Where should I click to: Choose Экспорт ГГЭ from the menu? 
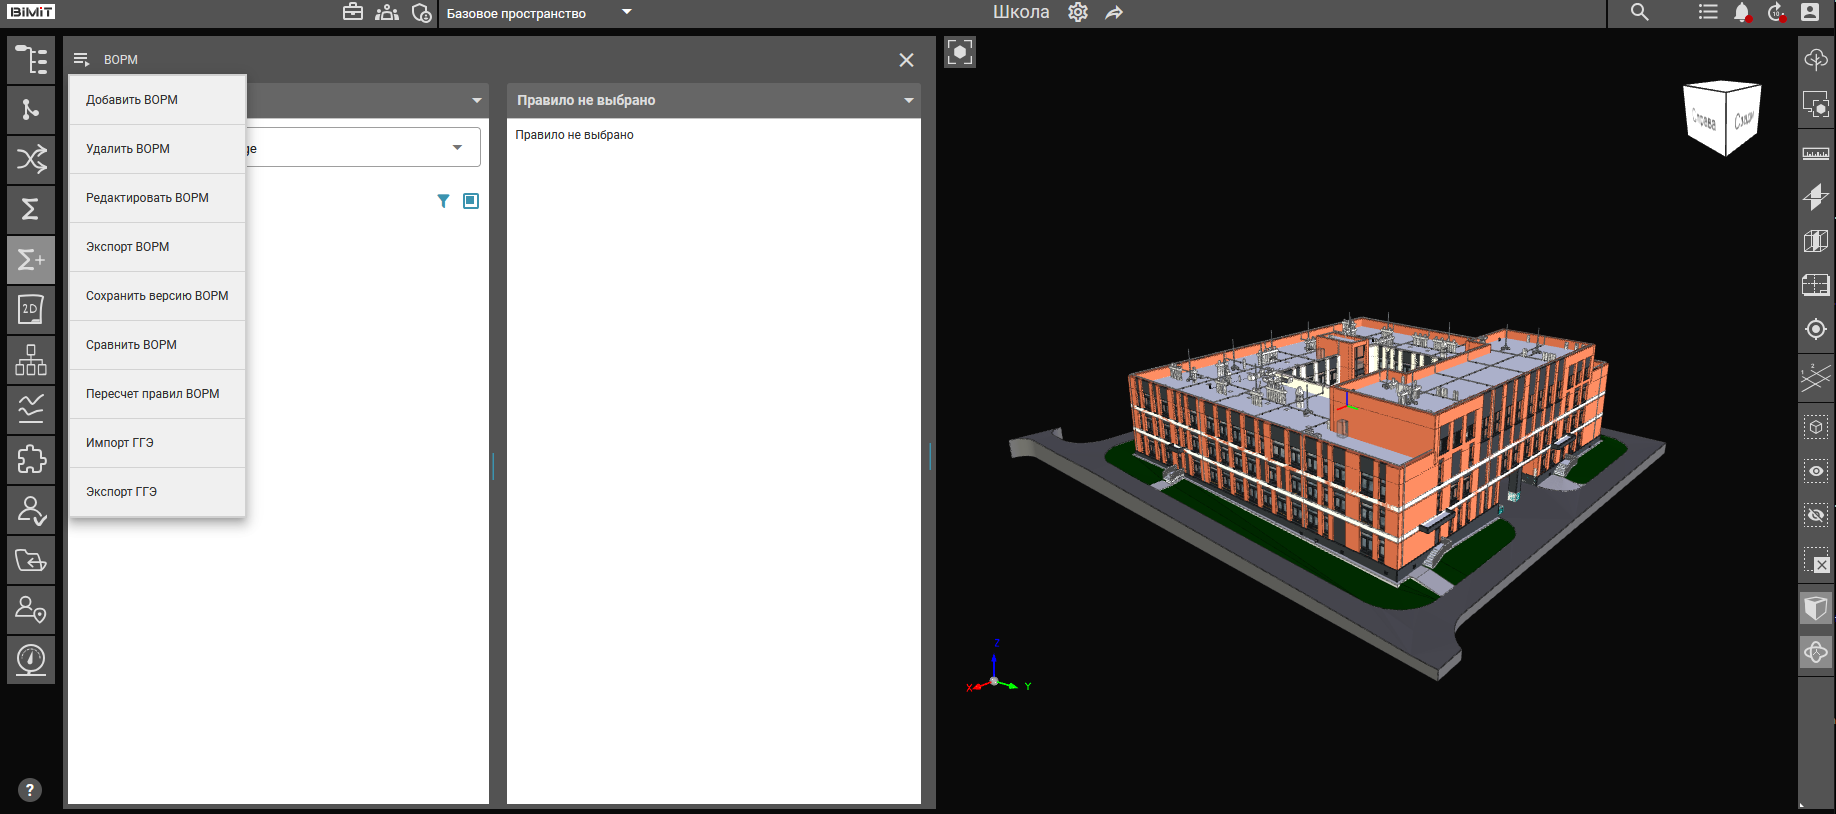point(157,492)
